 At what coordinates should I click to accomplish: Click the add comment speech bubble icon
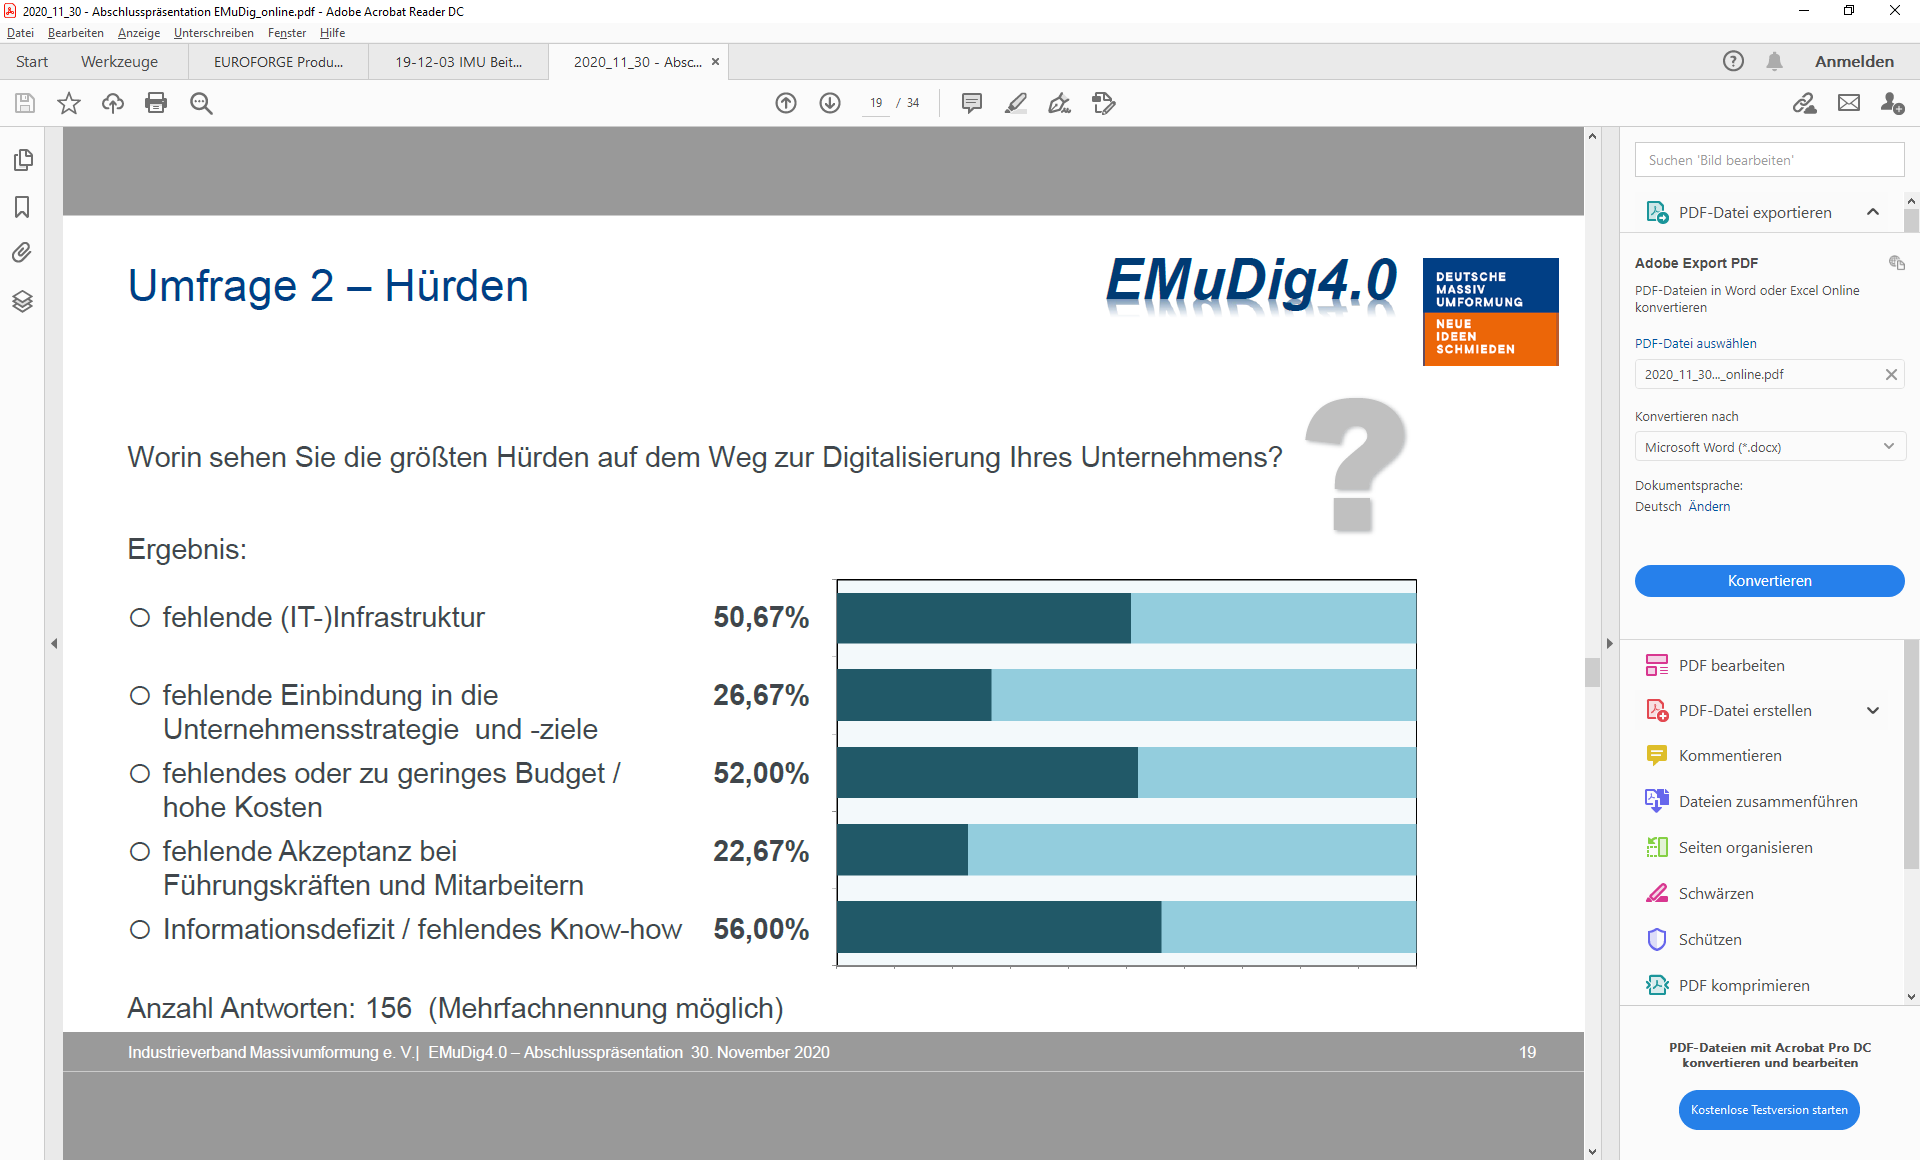coord(971,103)
